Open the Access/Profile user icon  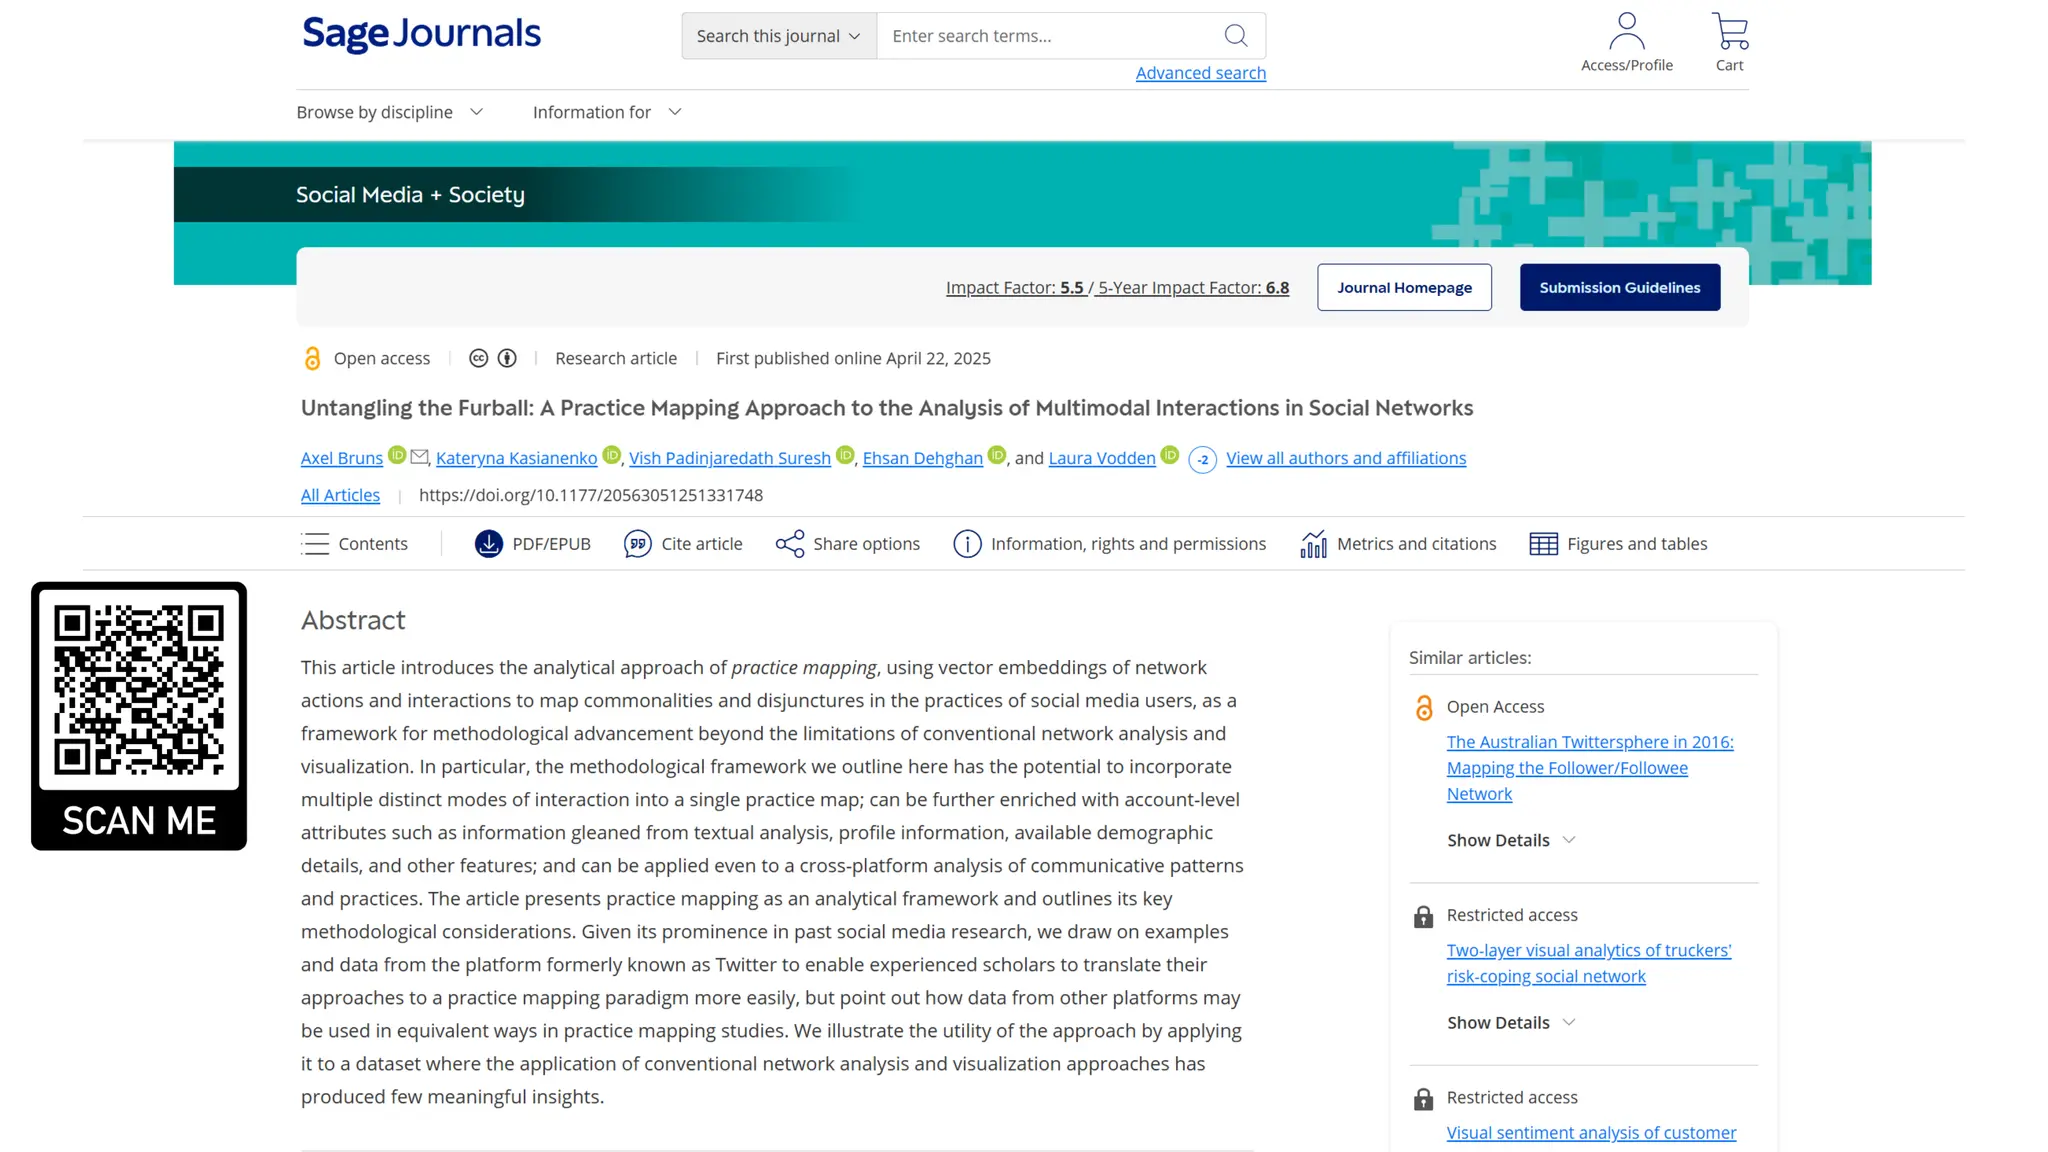pyautogui.click(x=1626, y=32)
